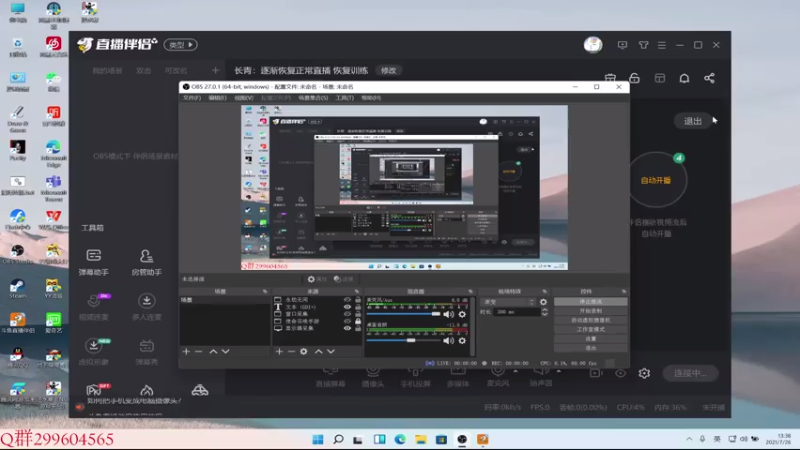The width and height of the screenshot is (800, 450).
Task: Open the 弹幕助手 danmaku assistant tool
Action: [x=93, y=262]
